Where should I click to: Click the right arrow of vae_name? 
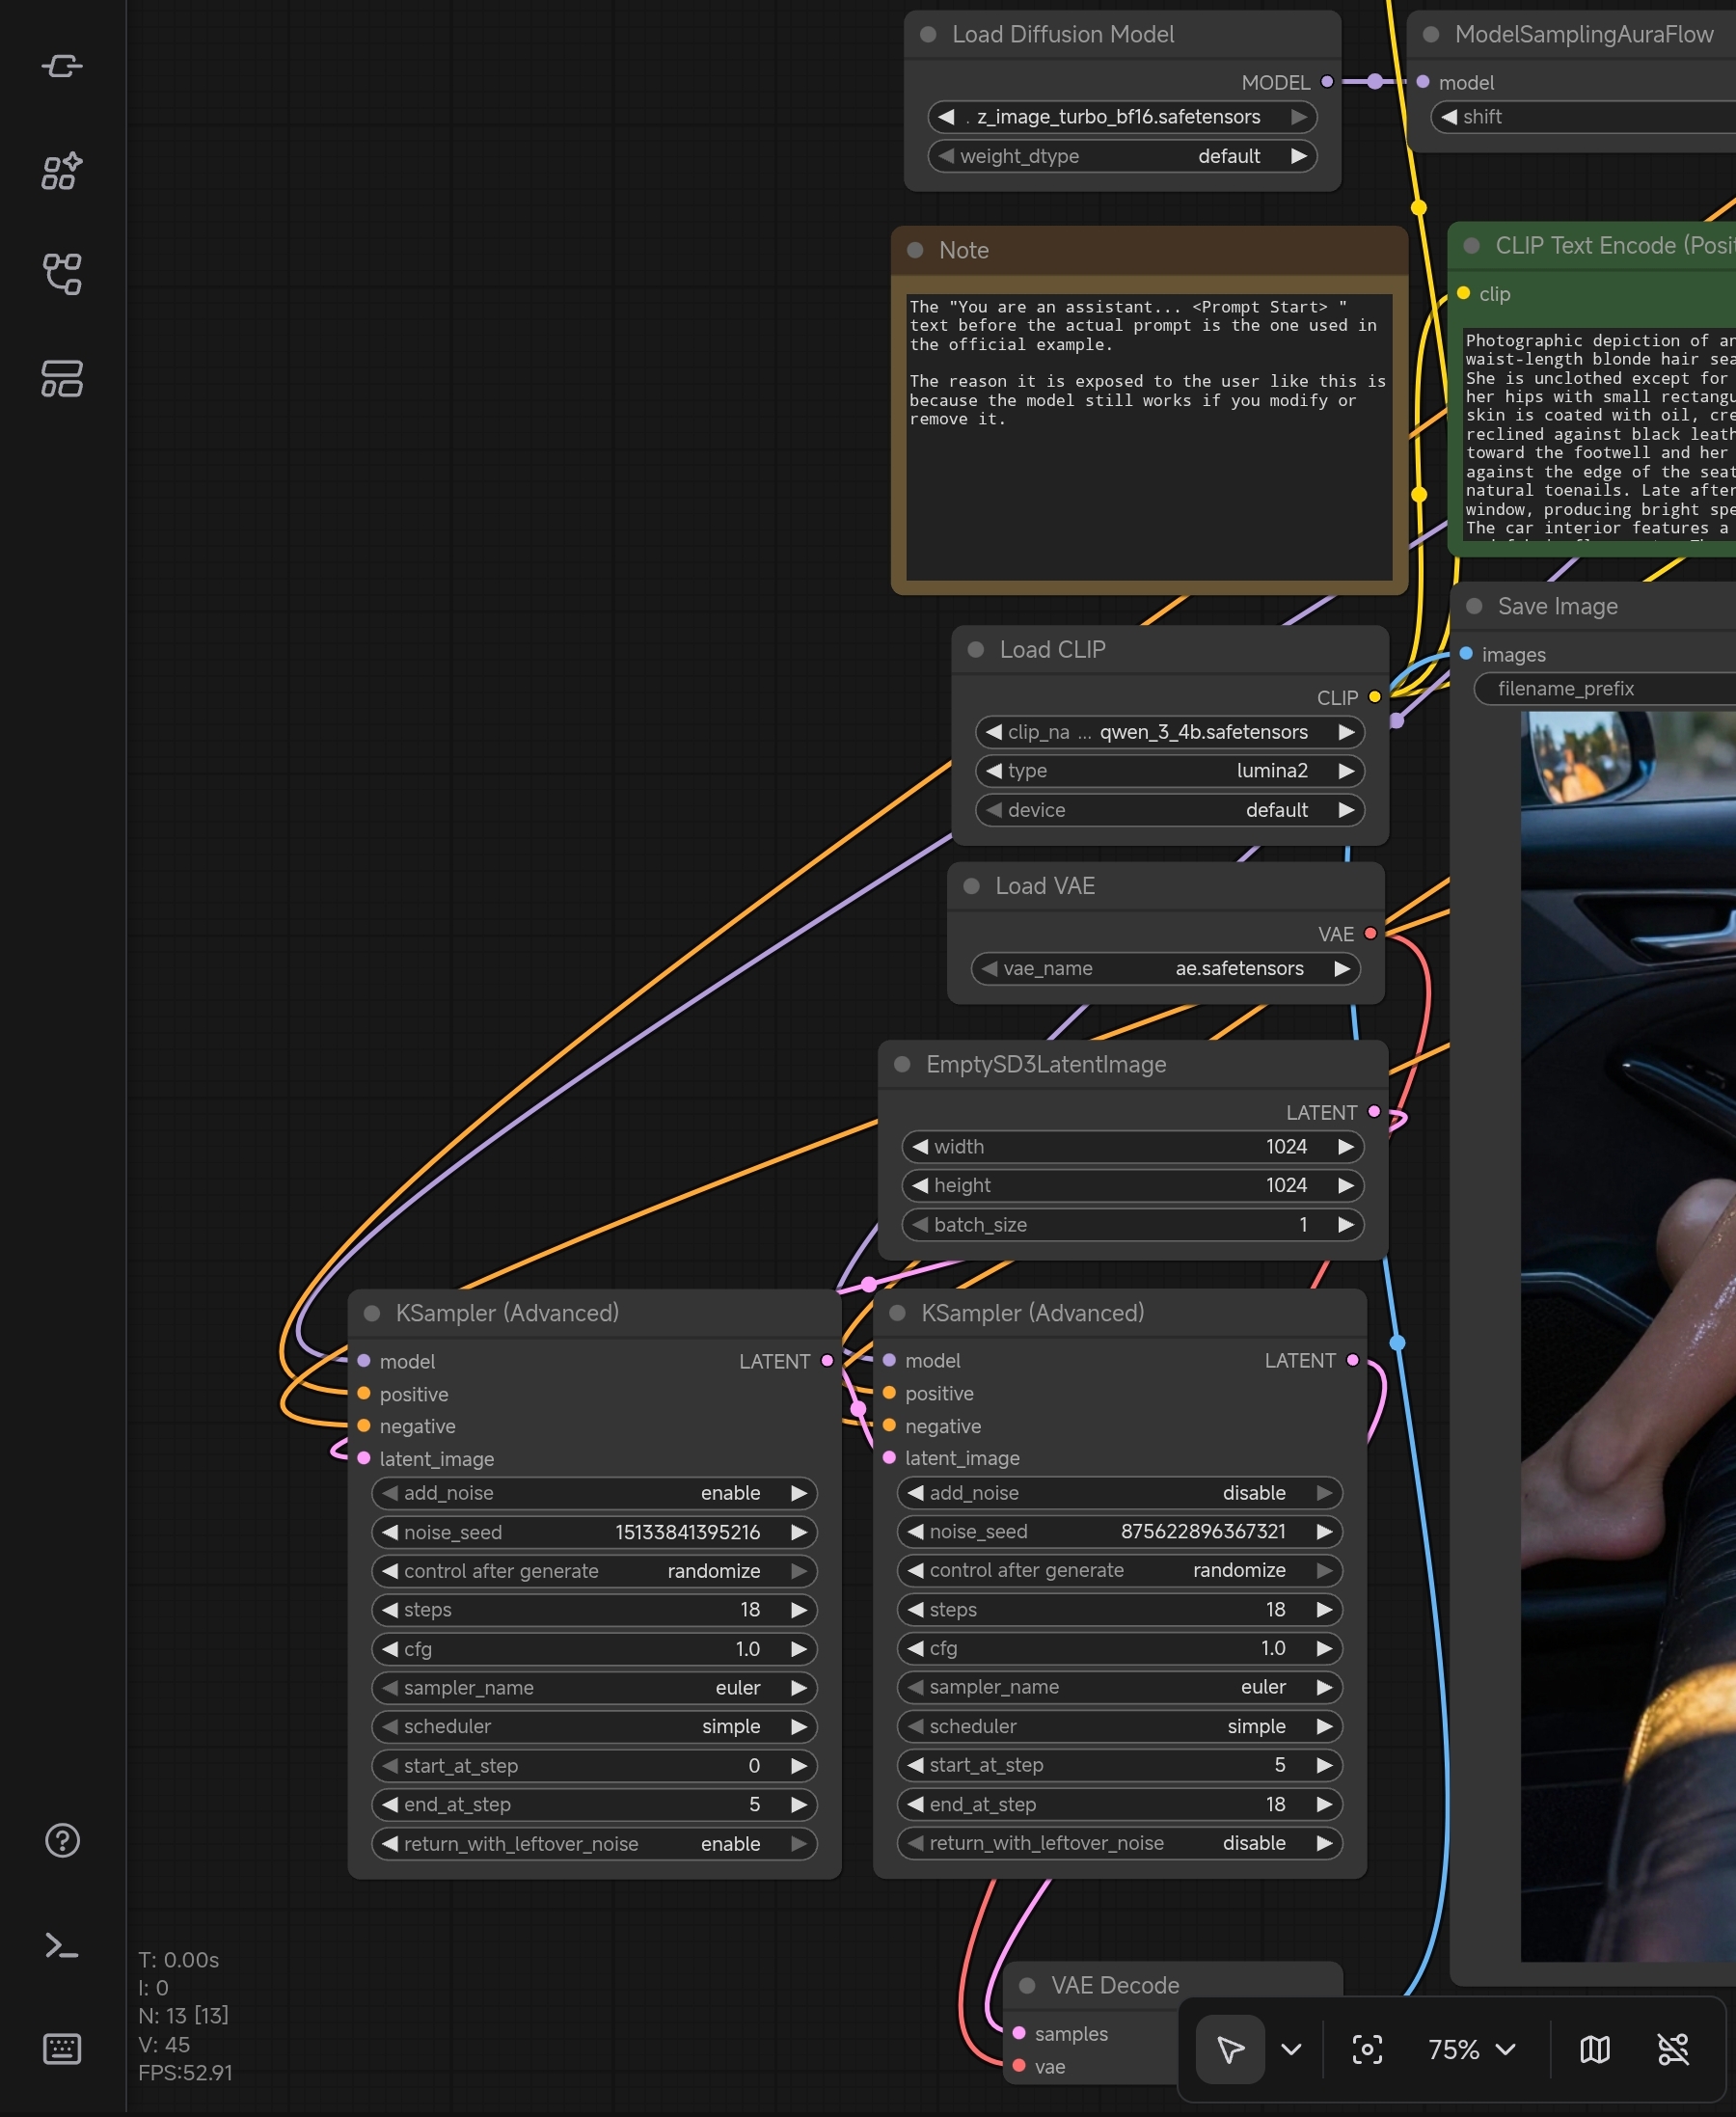[x=1342, y=968]
